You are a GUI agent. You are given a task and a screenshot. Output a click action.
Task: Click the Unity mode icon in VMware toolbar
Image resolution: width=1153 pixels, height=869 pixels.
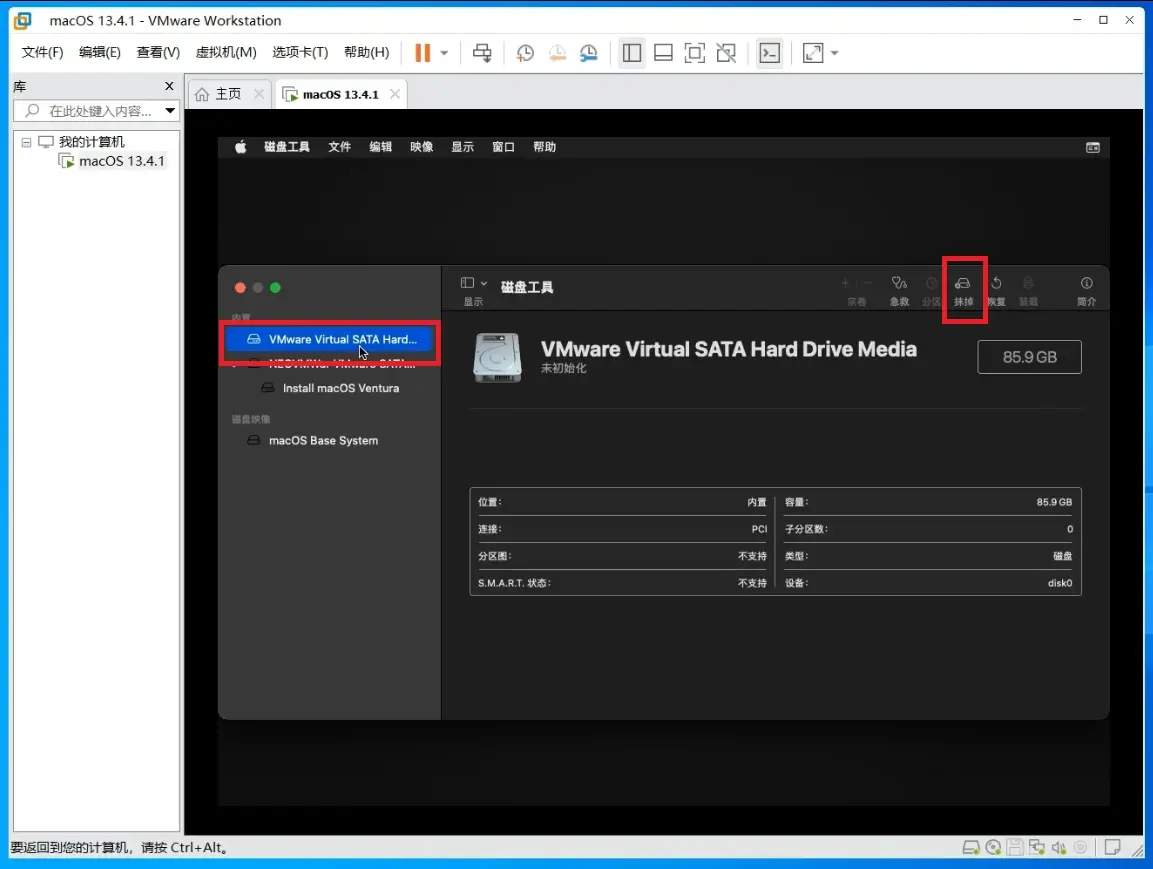(x=727, y=53)
